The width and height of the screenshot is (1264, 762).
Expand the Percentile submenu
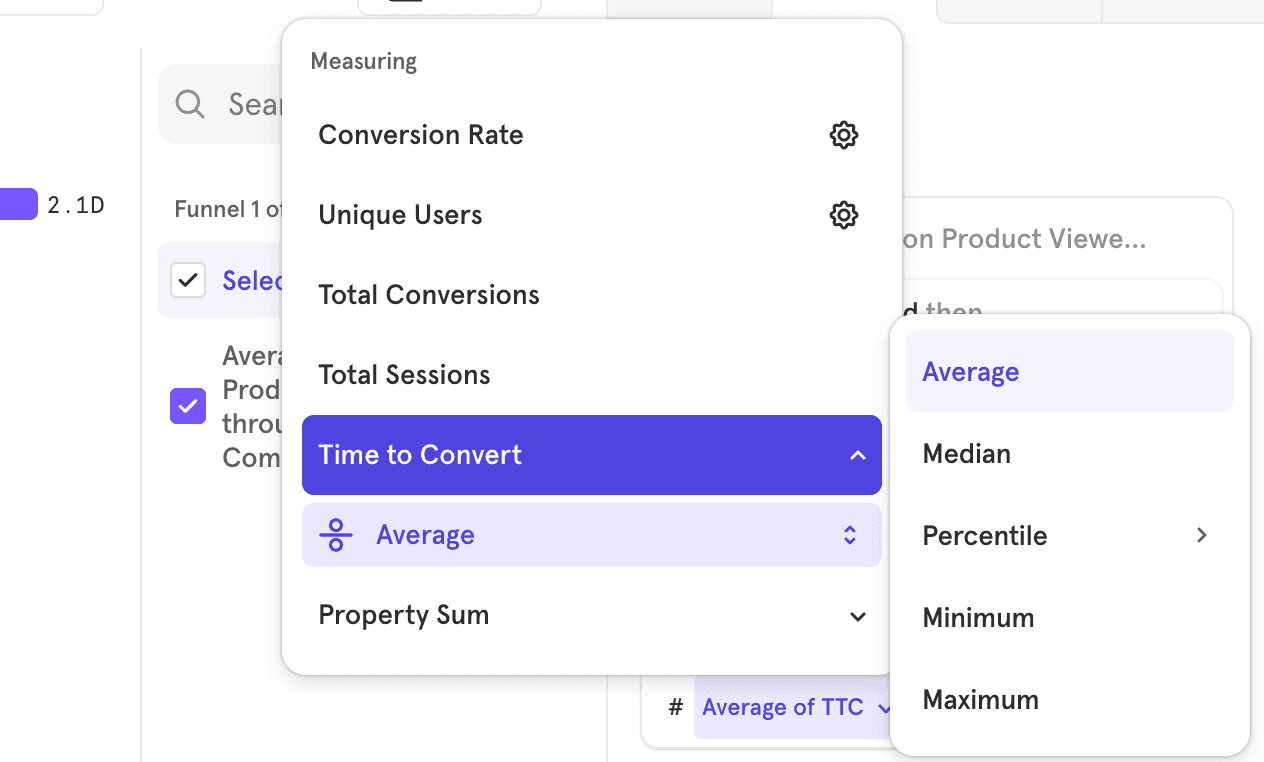pyautogui.click(x=1202, y=535)
